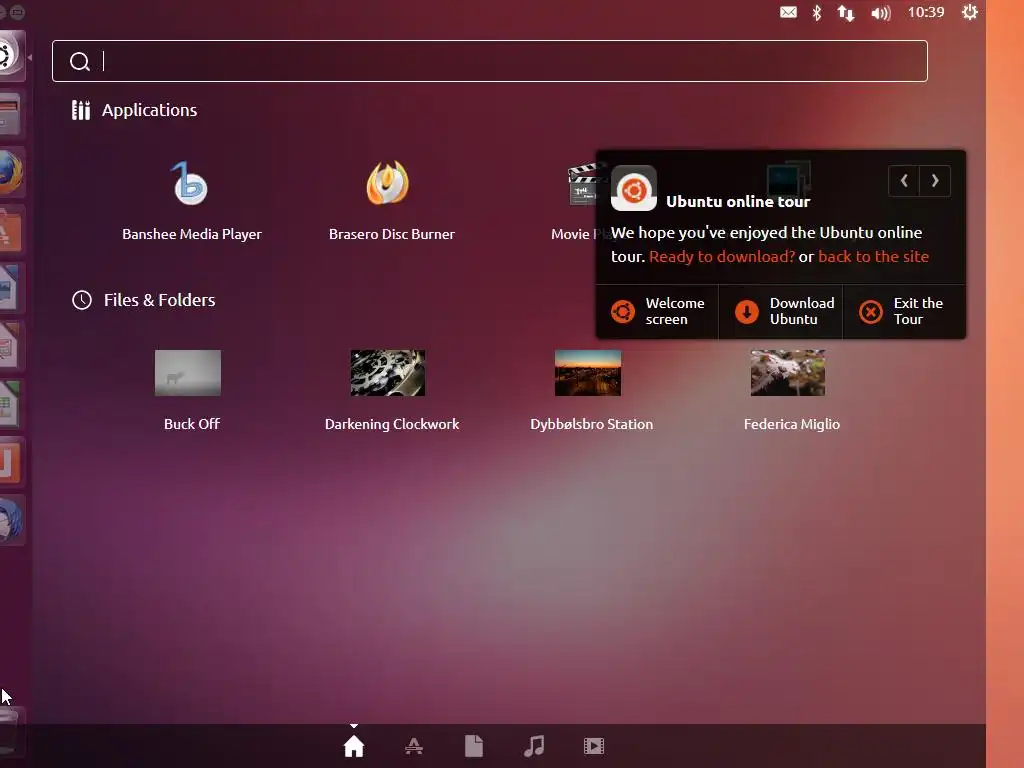Go to next tour step
Image resolution: width=1024 pixels, height=768 pixels.
pos(935,181)
